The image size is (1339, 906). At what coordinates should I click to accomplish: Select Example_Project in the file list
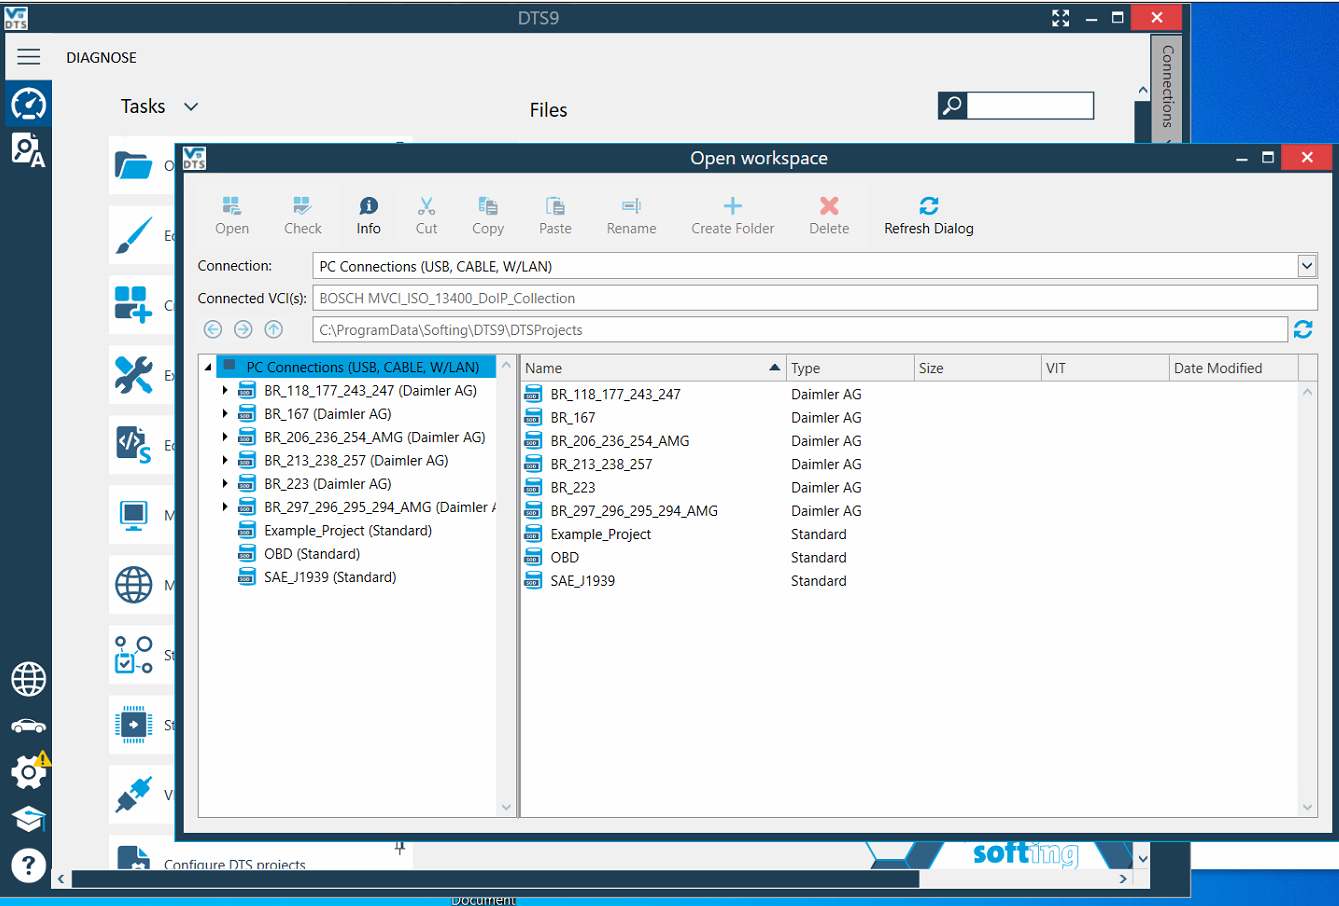[x=600, y=534]
